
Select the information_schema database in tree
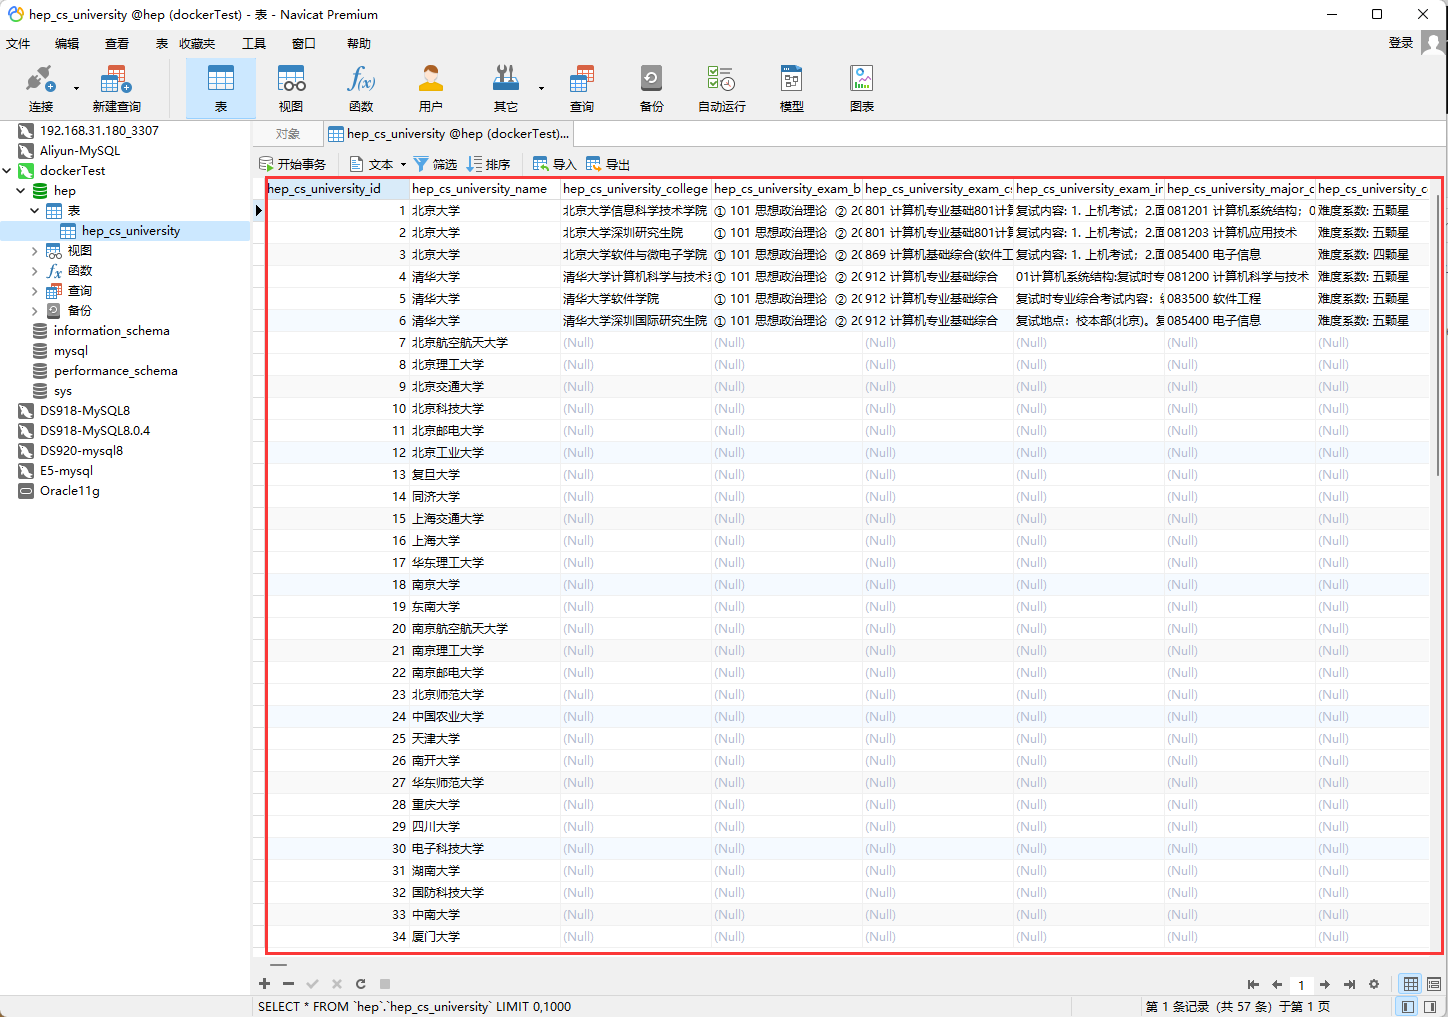tap(111, 331)
